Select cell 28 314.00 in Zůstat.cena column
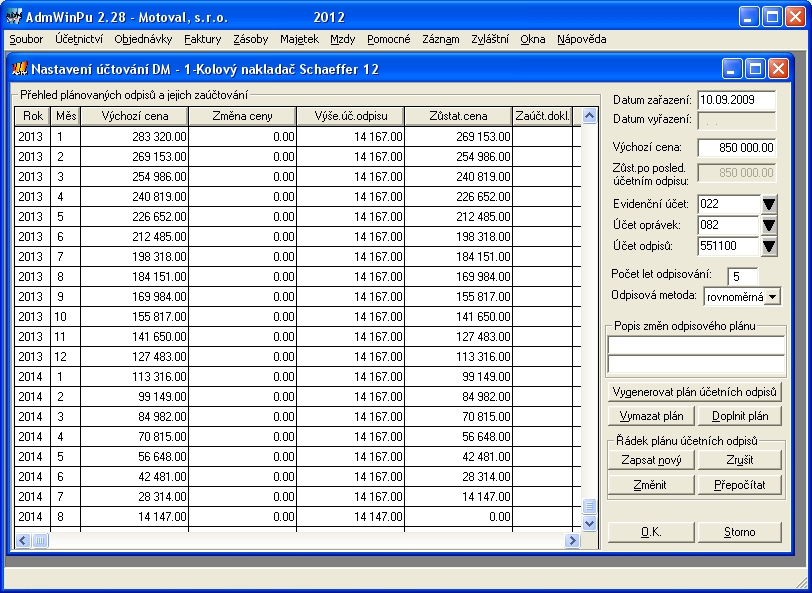The height and width of the screenshot is (593, 812). [x=458, y=477]
